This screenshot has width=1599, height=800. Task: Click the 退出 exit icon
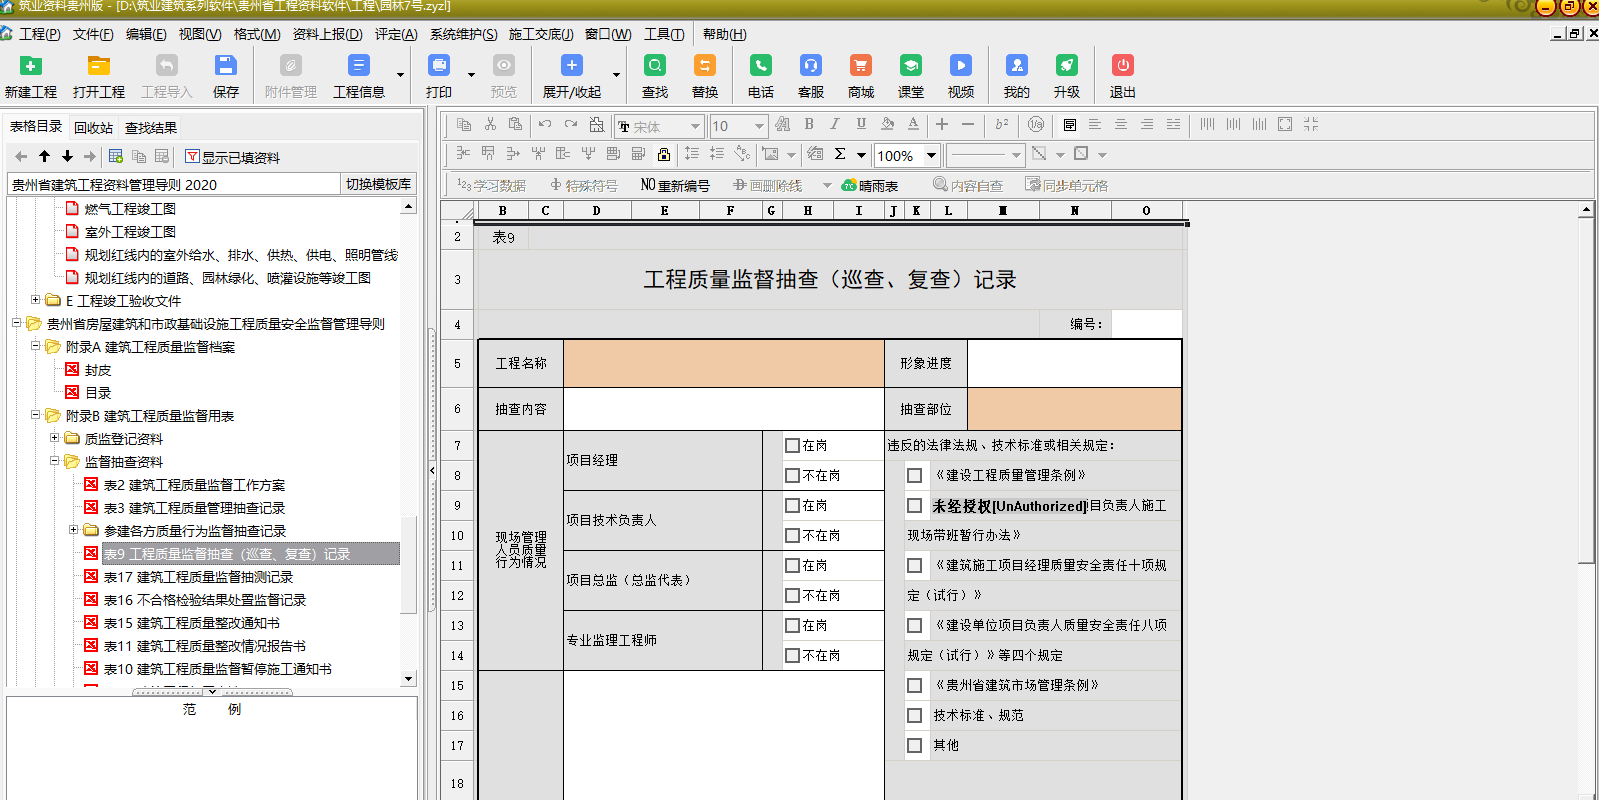1123,66
